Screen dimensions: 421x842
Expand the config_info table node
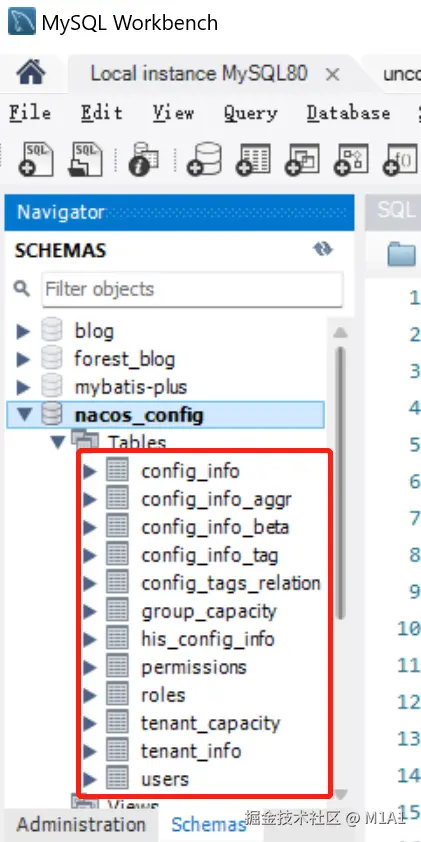90,471
